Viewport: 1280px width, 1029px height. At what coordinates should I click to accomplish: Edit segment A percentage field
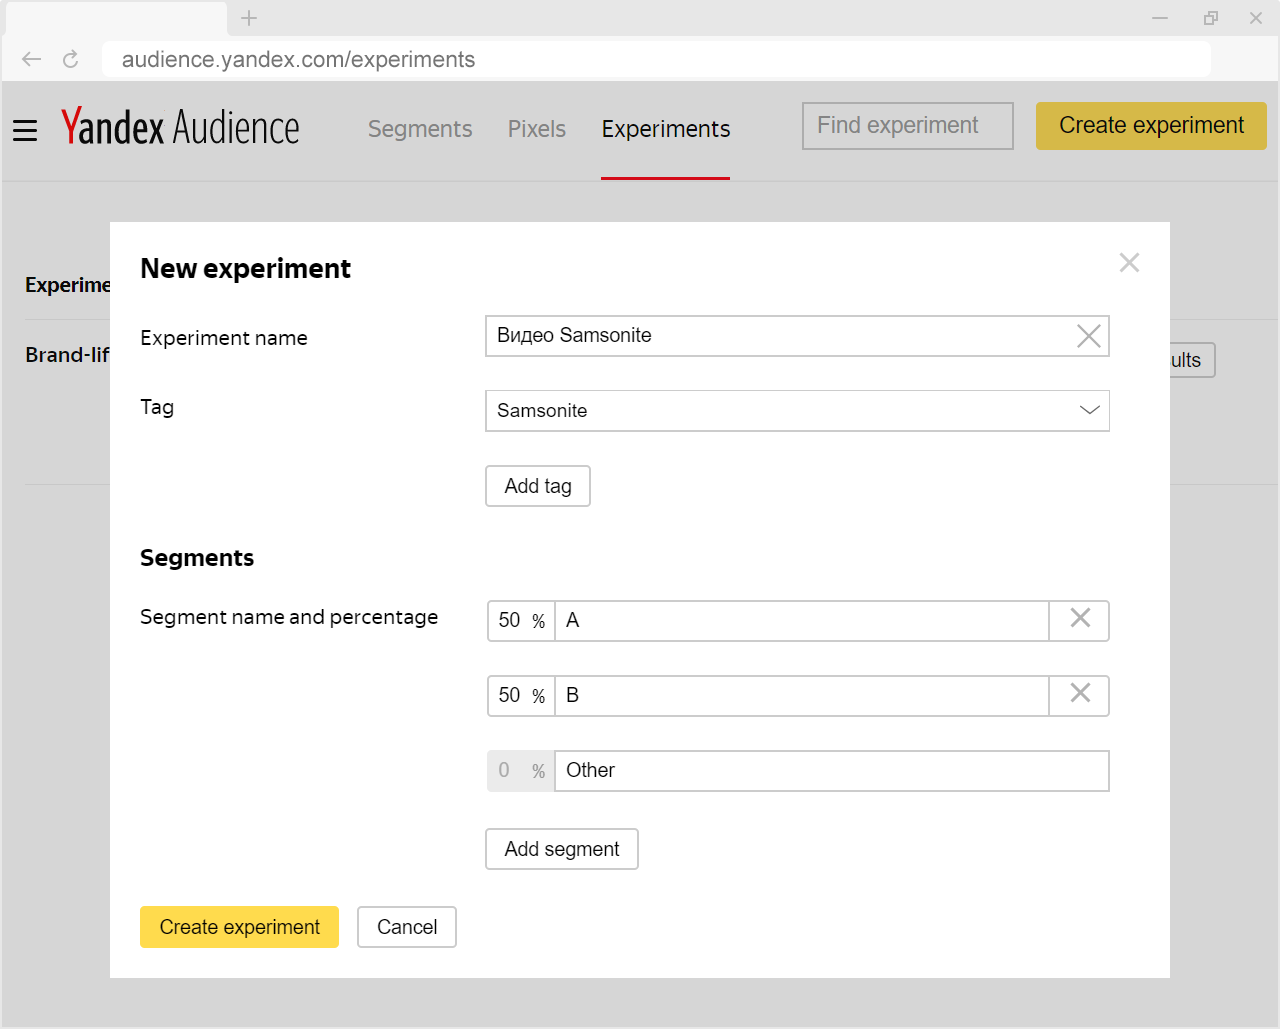click(510, 621)
